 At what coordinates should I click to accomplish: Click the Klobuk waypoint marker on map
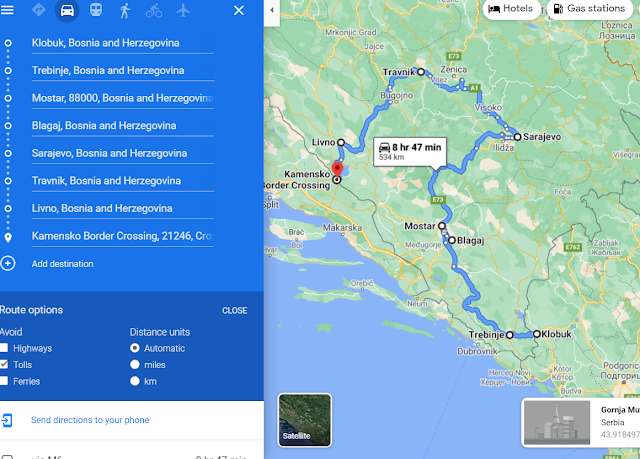[x=537, y=334]
